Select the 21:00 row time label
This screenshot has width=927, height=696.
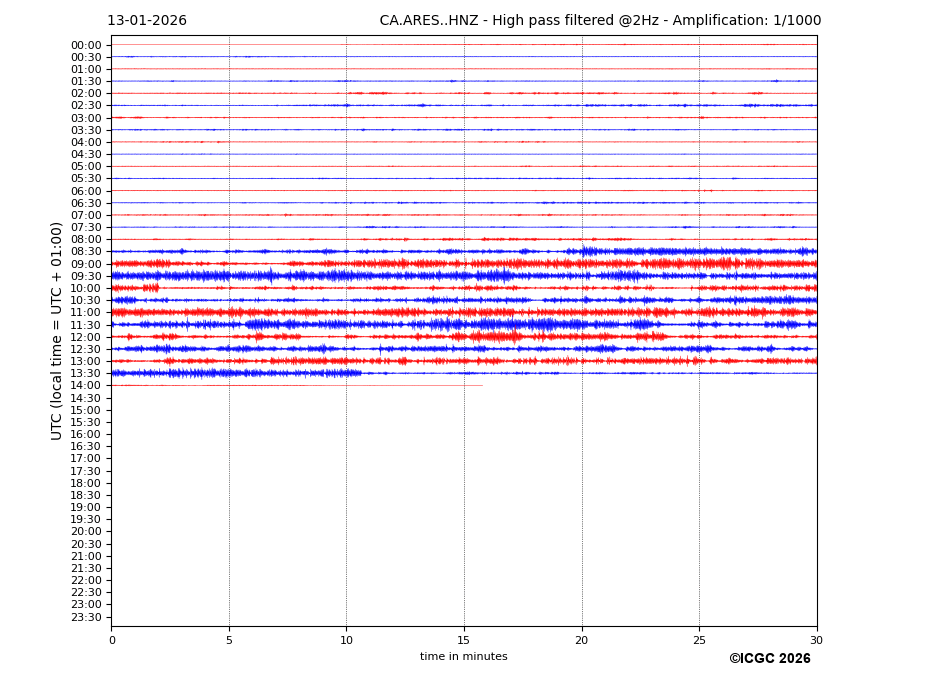coord(86,556)
